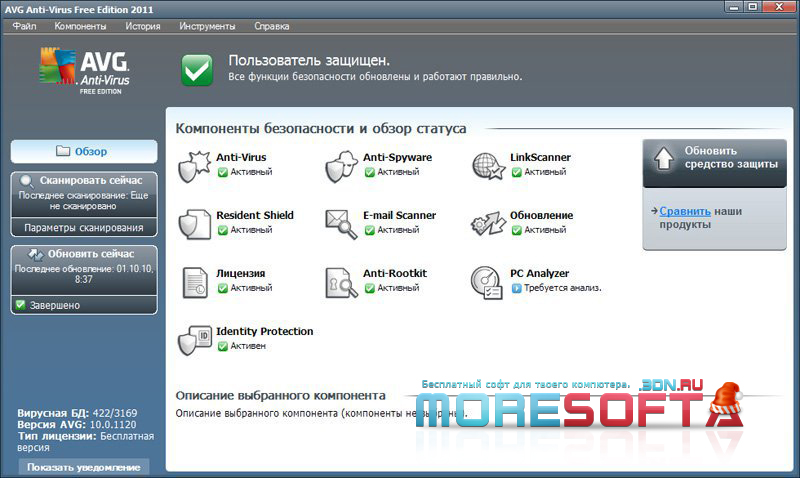The image size is (800, 478).
Task: Click LinkScanner Активный status check icon
Action: pos(516,172)
